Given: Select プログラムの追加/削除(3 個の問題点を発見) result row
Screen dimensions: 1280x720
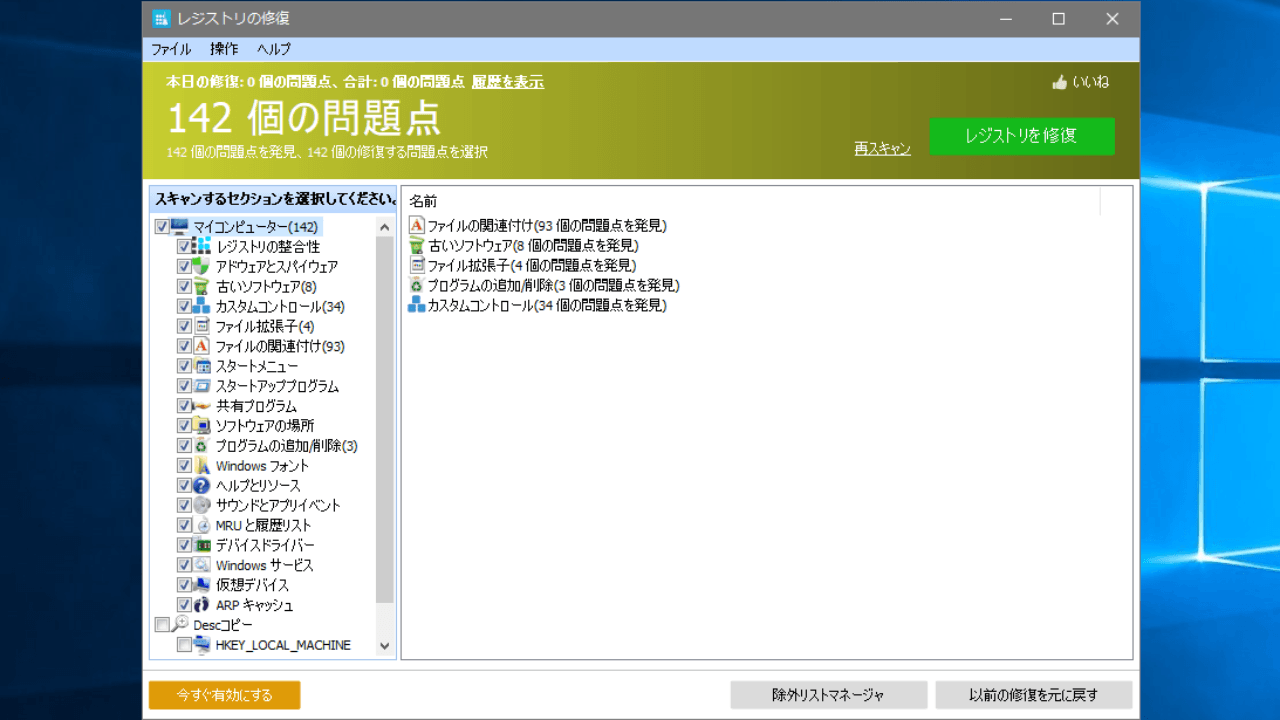Looking at the screenshot, I should (543, 285).
